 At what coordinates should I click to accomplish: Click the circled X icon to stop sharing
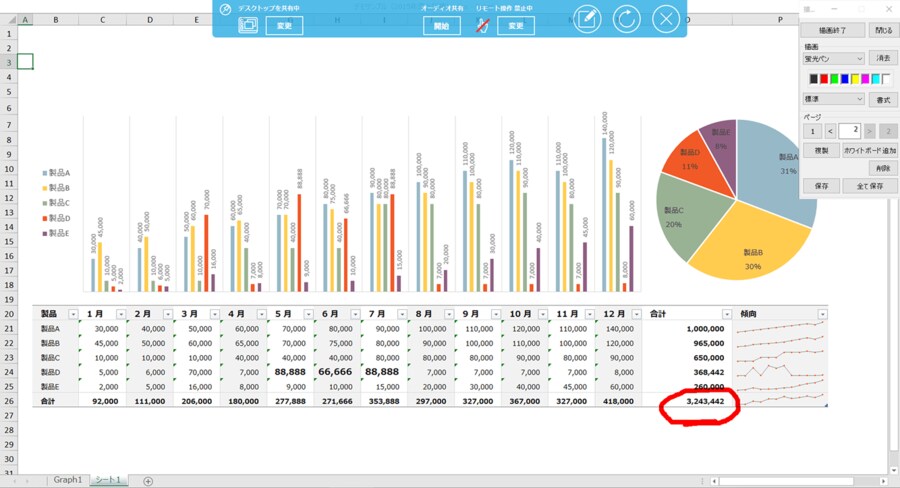(x=666, y=19)
